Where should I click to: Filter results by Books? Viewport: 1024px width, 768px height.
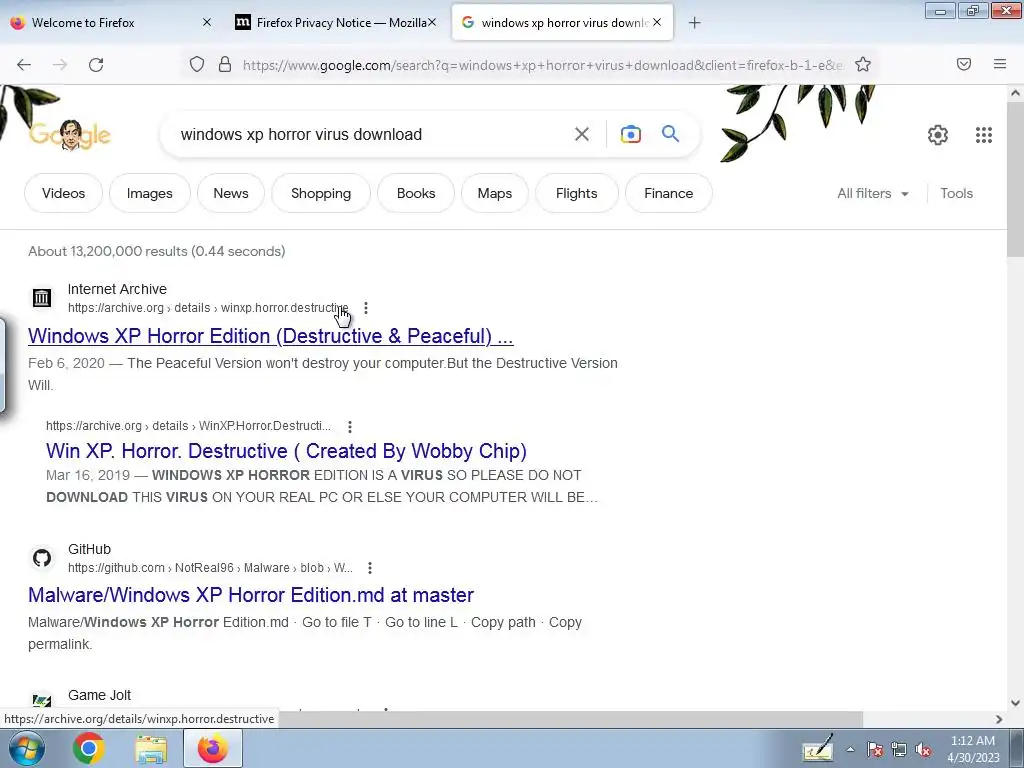pos(416,193)
